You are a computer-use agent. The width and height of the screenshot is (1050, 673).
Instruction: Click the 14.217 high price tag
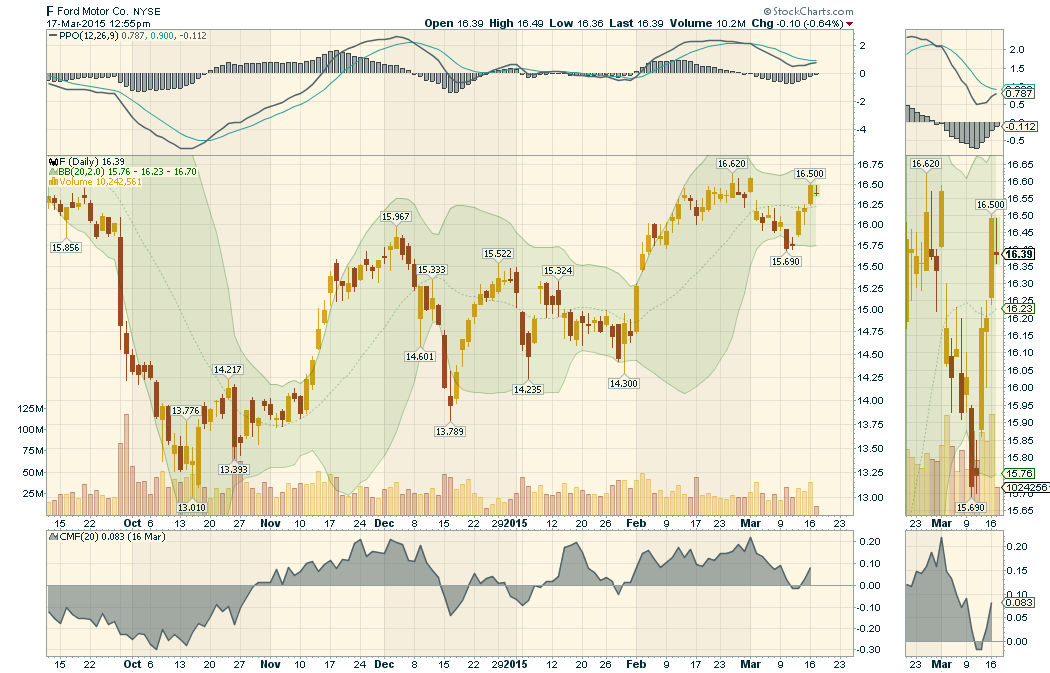click(x=228, y=369)
